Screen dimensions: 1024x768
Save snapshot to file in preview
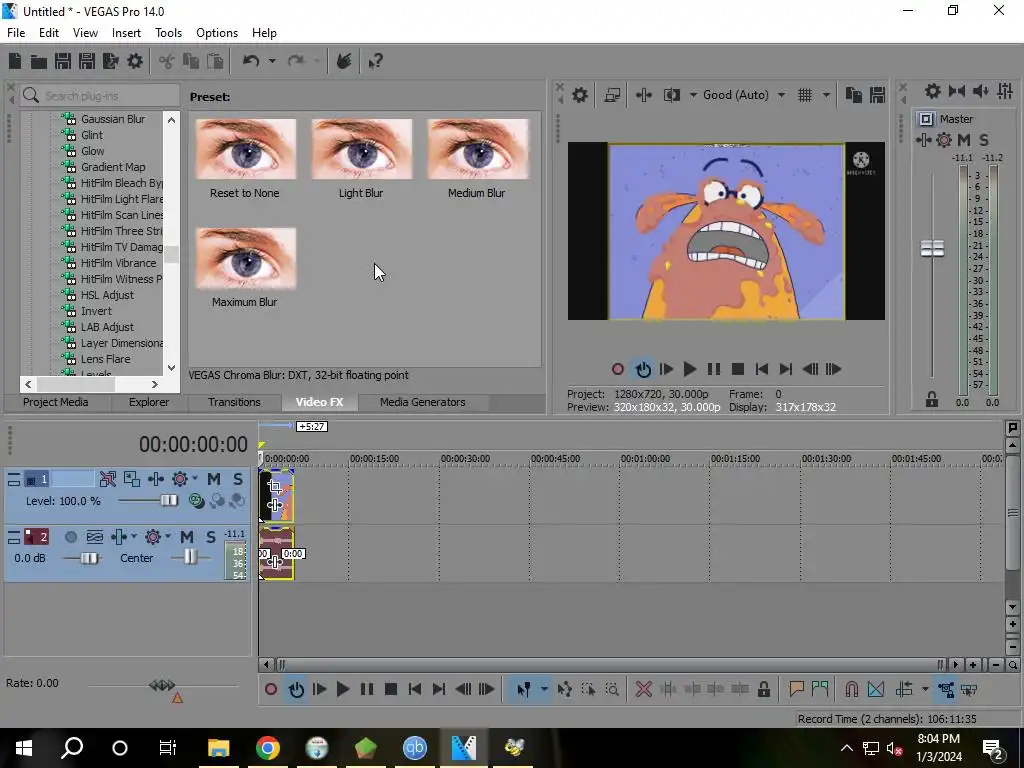click(x=877, y=95)
